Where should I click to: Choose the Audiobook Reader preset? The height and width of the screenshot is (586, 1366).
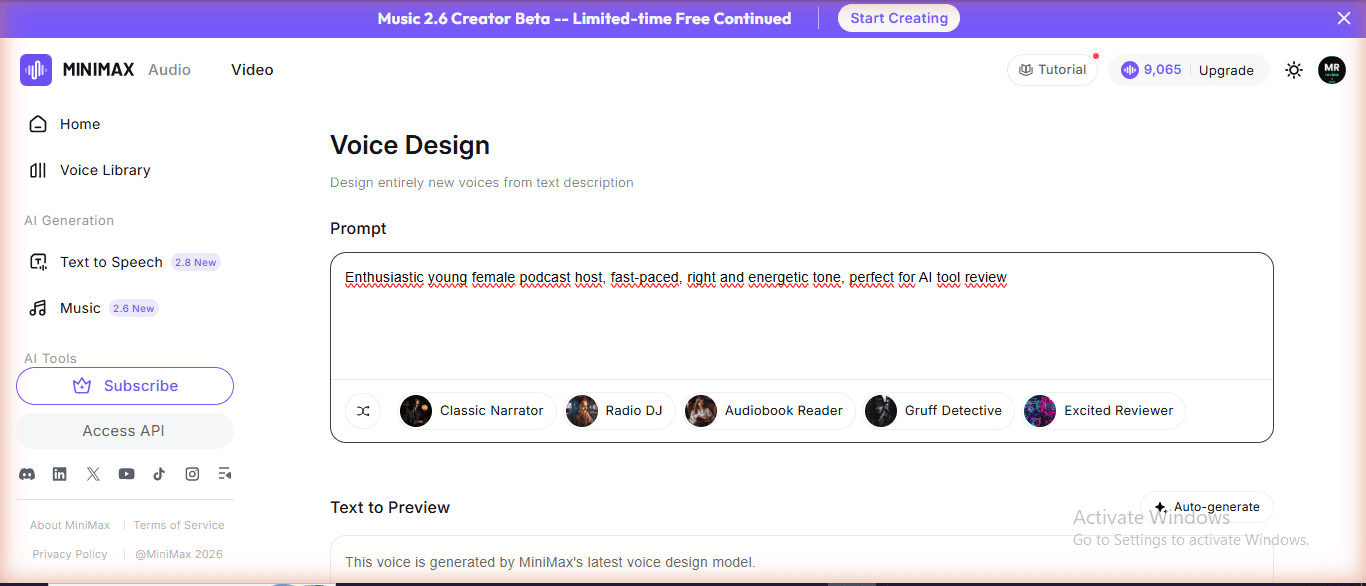click(x=769, y=411)
